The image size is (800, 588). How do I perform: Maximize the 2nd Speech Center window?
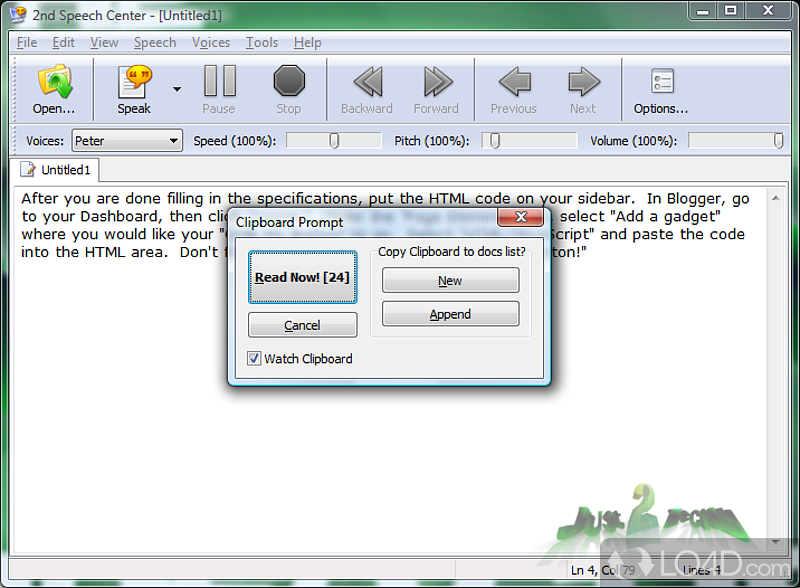tap(731, 10)
